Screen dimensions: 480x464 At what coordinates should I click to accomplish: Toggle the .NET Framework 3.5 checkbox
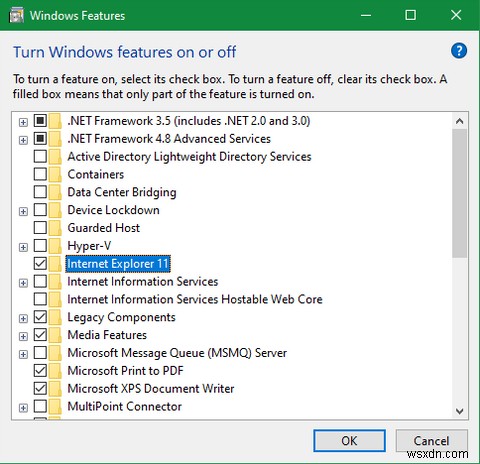(x=40, y=121)
